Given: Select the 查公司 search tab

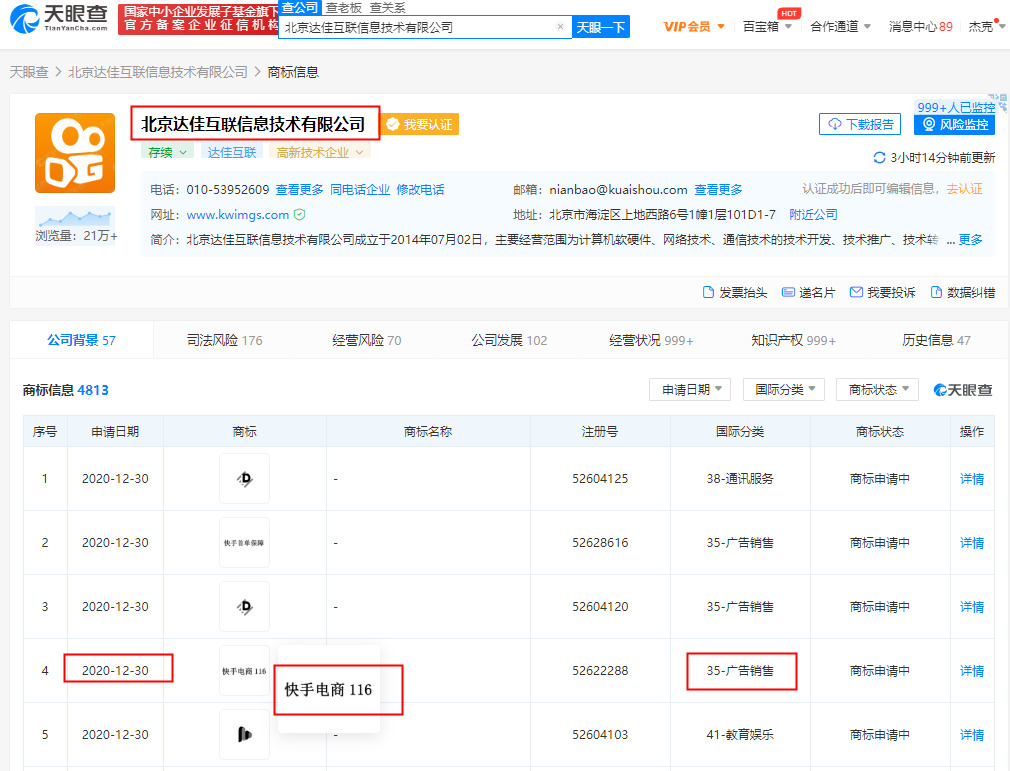Looking at the screenshot, I should coord(300,8).
